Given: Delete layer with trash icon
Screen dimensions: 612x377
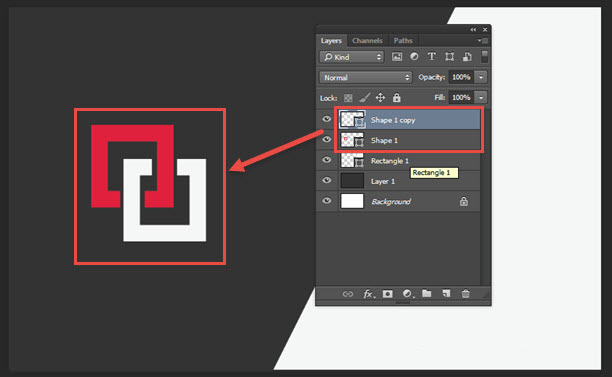Looking at the screenshot, I should coord(466,293).
